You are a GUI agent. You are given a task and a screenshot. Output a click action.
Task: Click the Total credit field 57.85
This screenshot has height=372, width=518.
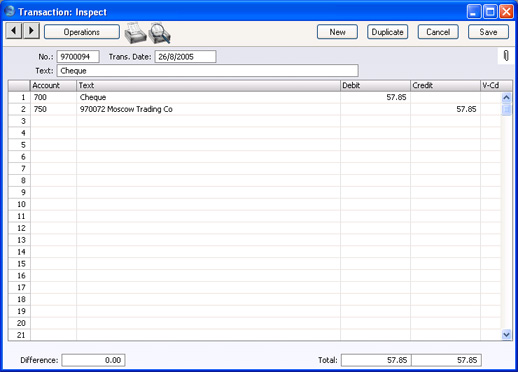point(447,360)
